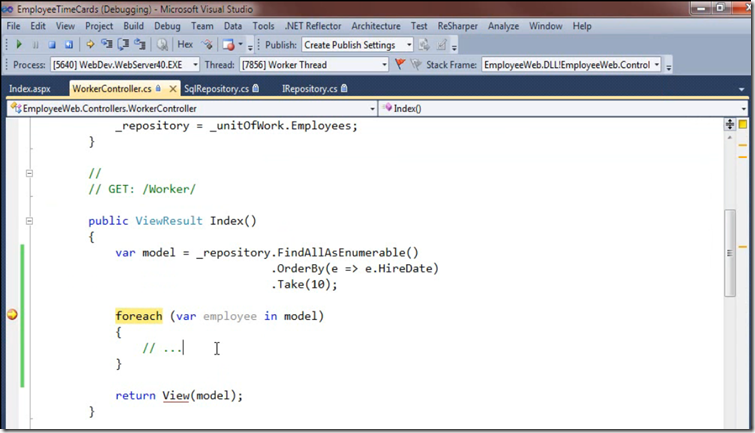The height and width of the screenshot is (433, 755).
Task: Click the Break All pause icon
Action: (35, 45)
